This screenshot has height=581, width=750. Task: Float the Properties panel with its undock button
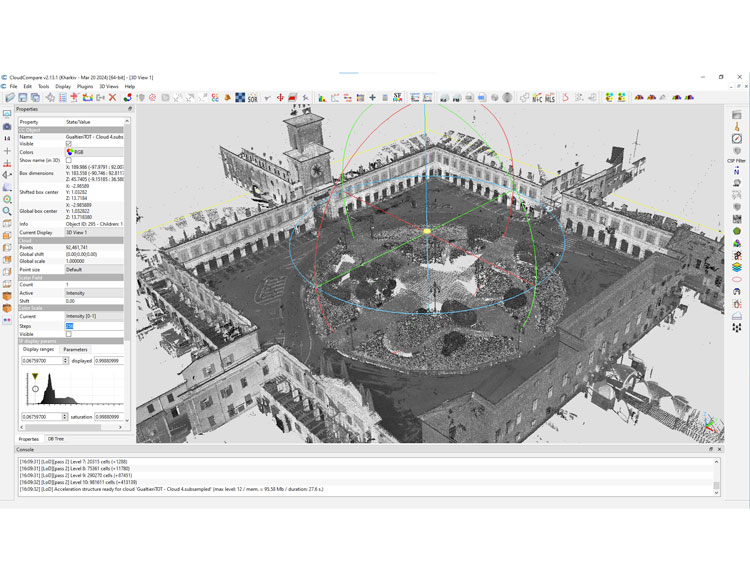[x=130, y=109]
